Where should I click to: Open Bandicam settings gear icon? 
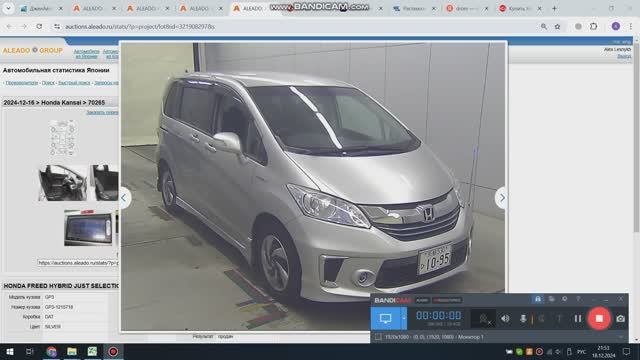click(564, 299)
